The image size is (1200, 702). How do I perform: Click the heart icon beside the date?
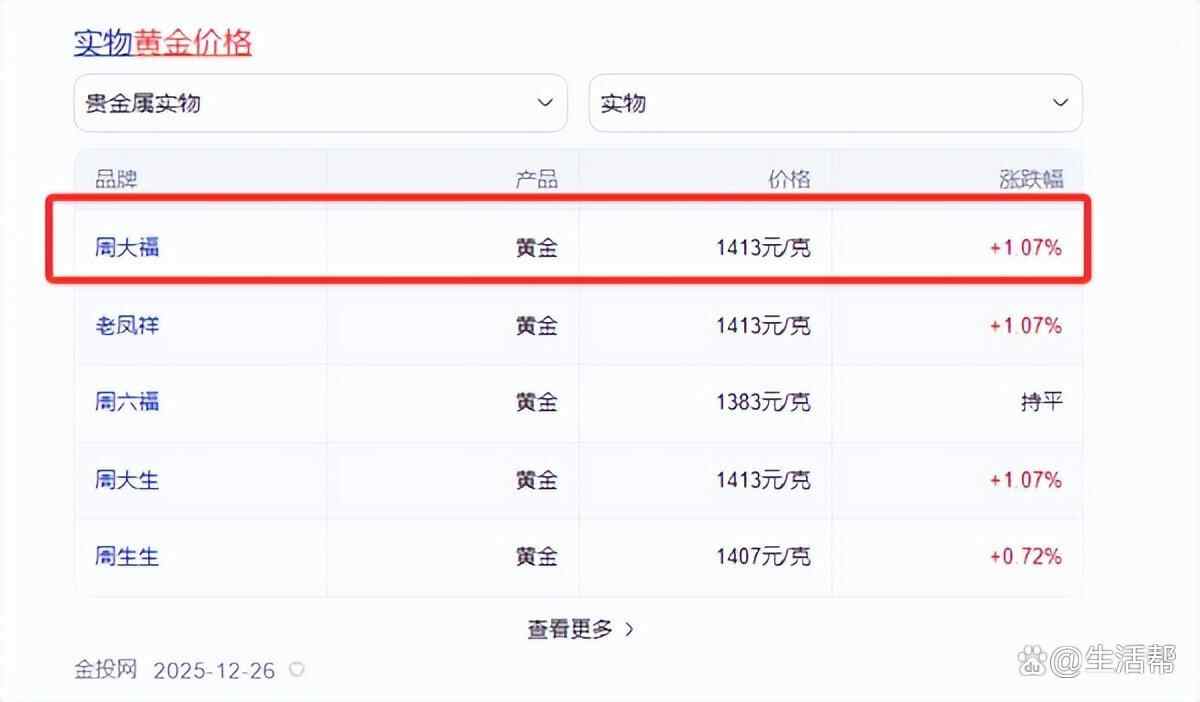pyautogui.click(x=296, y=670)
